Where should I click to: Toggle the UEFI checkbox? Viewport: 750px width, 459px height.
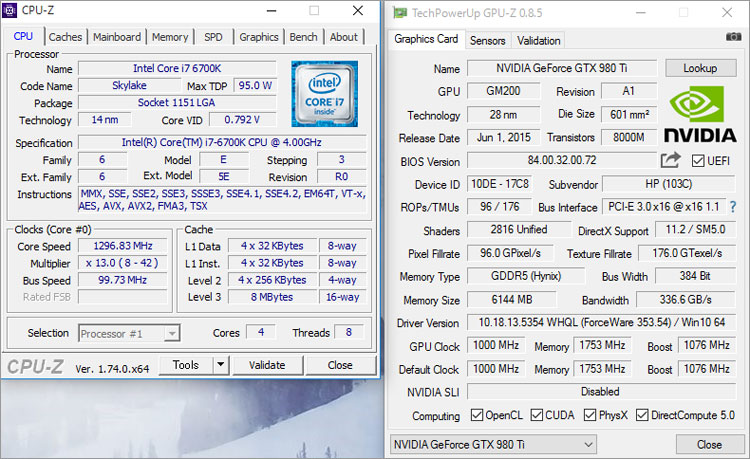[x=697, y=161]
